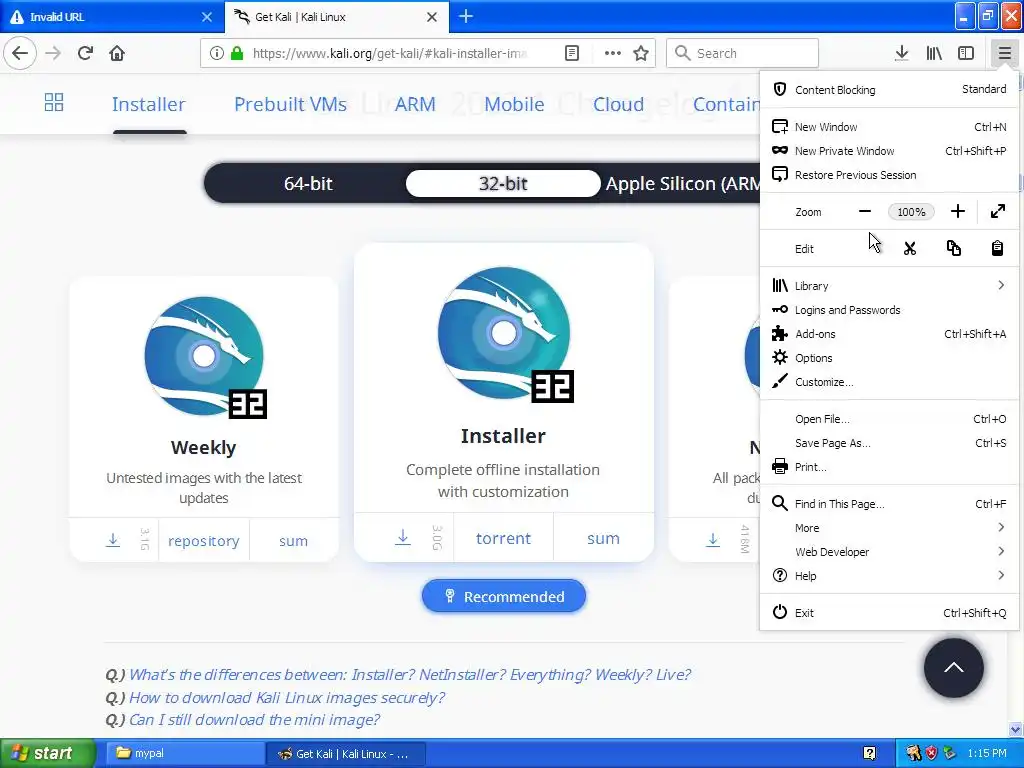Zoom out with the minus button
Screen dimensions: 1024x768
pyautogui.click(x=865, y=211)
